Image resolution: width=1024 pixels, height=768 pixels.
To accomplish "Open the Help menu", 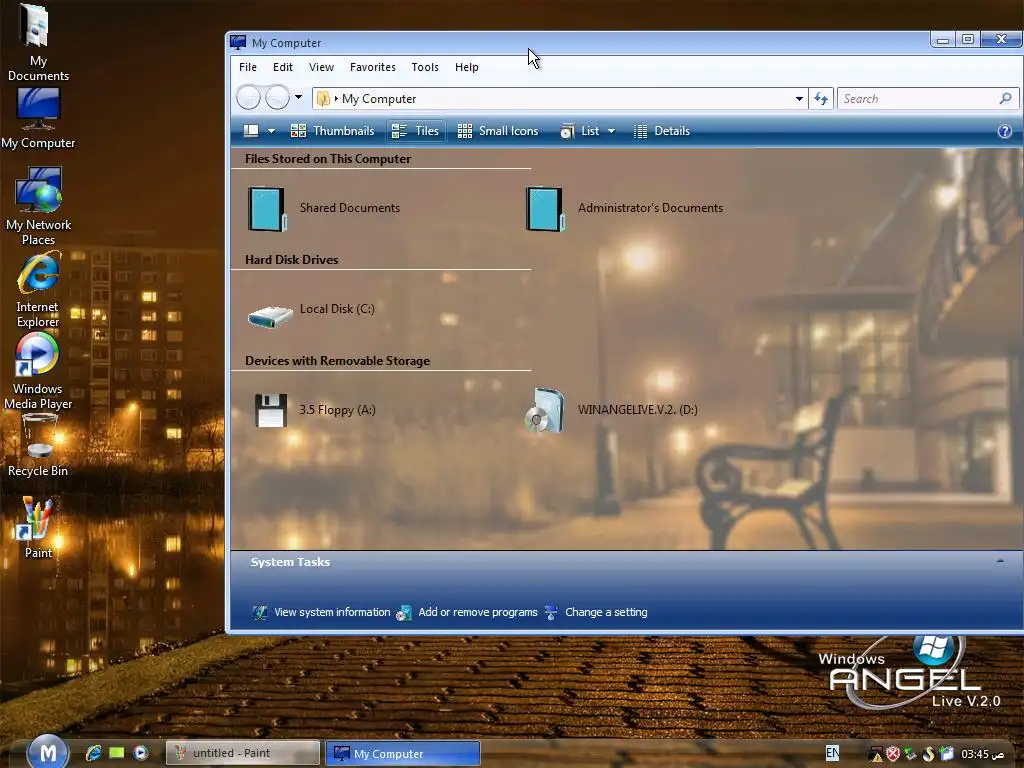I will (467, 67).
